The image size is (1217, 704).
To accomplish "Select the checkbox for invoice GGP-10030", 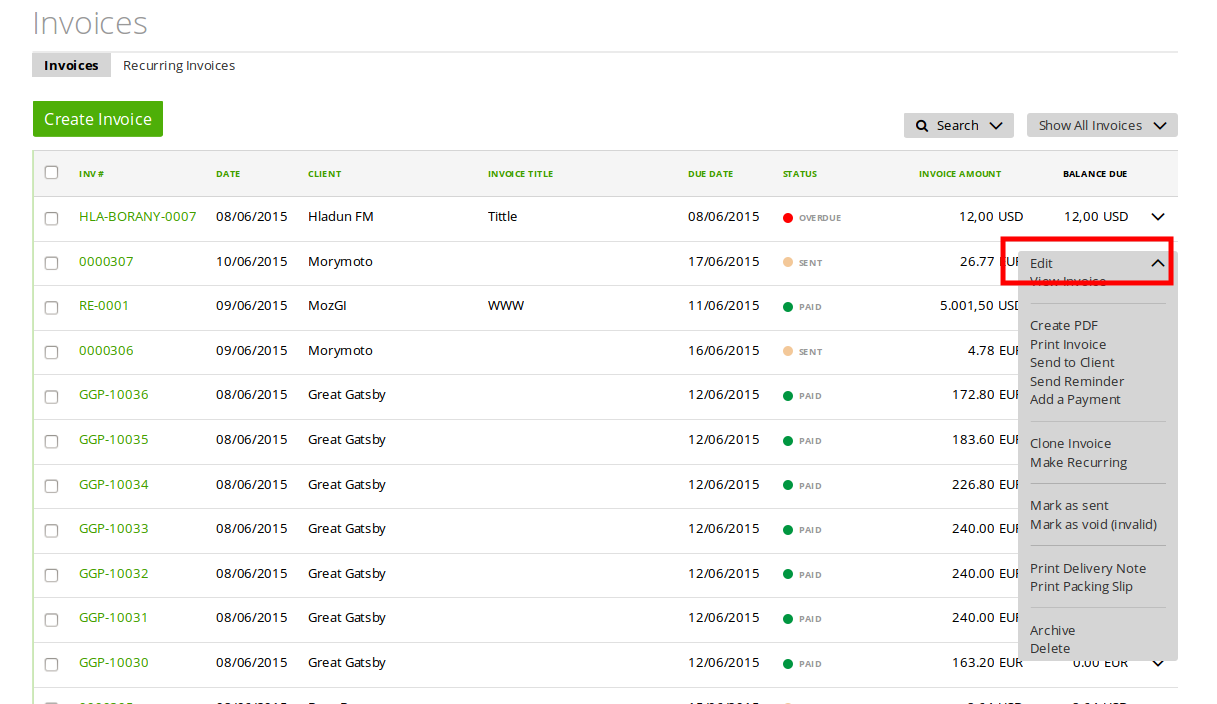I will (x=51, y=664).
